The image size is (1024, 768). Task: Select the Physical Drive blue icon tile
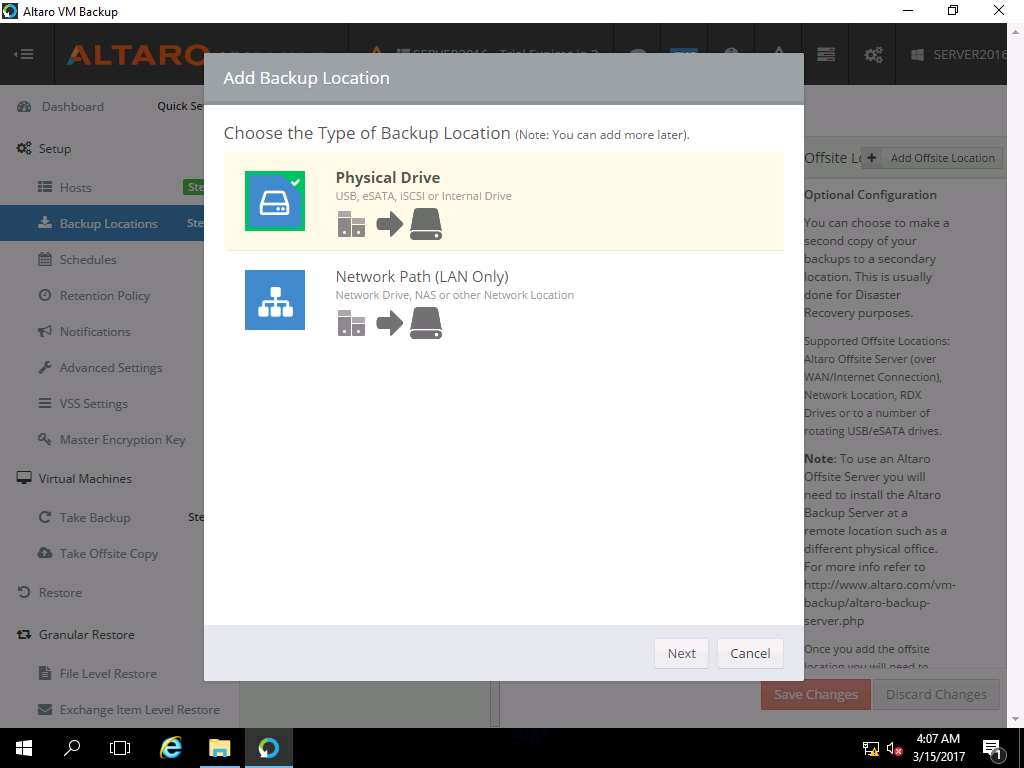click(x=275, y=200)
